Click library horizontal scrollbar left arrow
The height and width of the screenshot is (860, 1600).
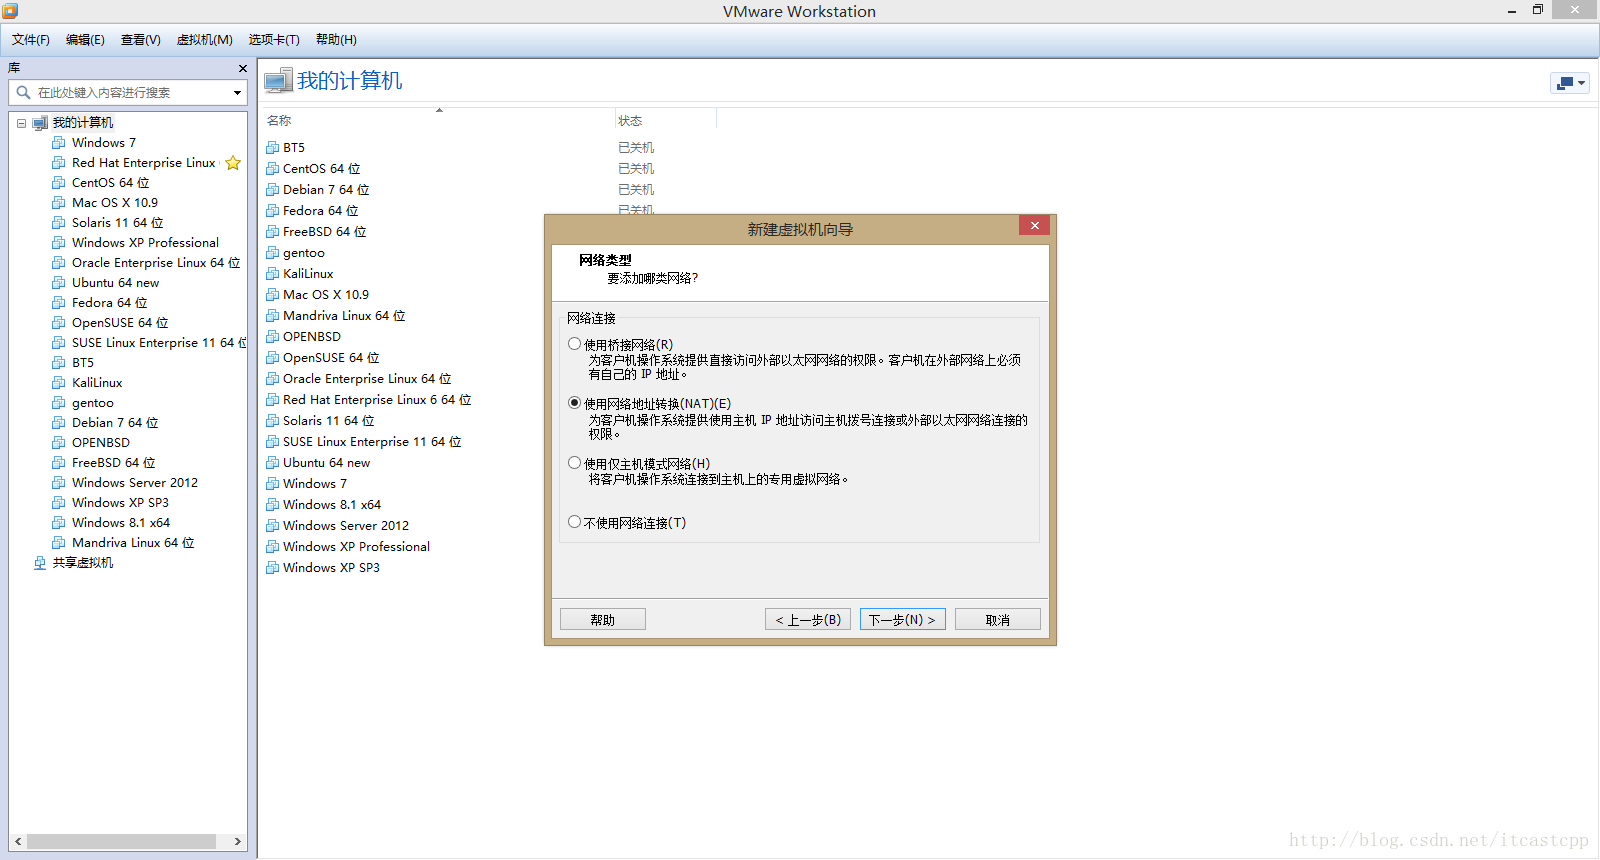[18, 842]
